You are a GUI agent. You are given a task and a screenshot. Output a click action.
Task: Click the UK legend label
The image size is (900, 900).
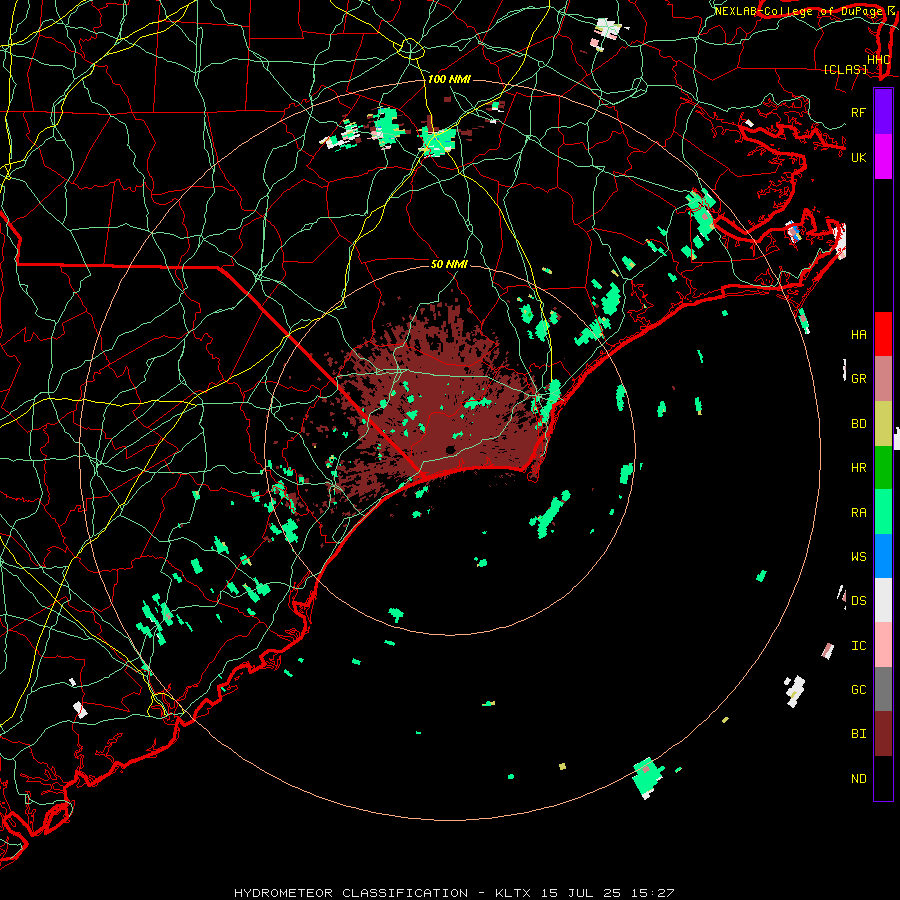tap(859, 157)
